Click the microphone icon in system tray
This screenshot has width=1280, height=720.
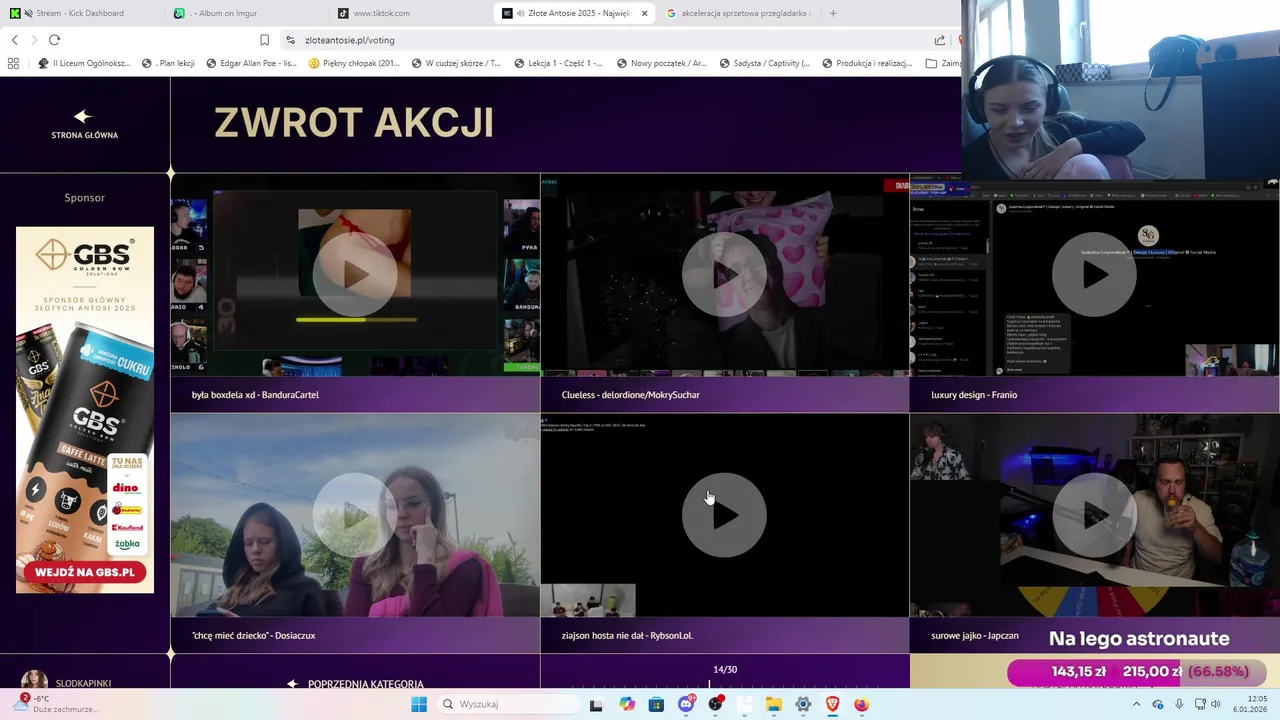click(x=1179, y=704)
